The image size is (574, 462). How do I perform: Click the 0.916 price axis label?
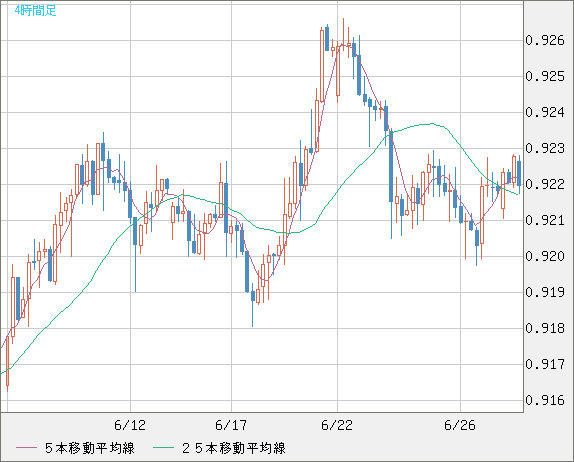tap(545, 400)
